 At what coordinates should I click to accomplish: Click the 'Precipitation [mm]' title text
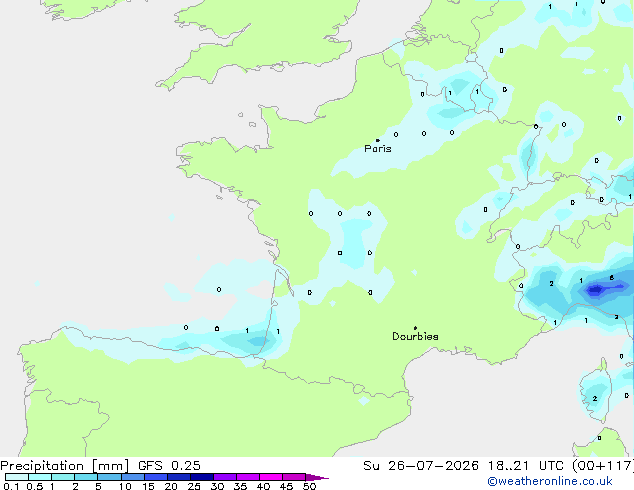click(x=65, y=466)
